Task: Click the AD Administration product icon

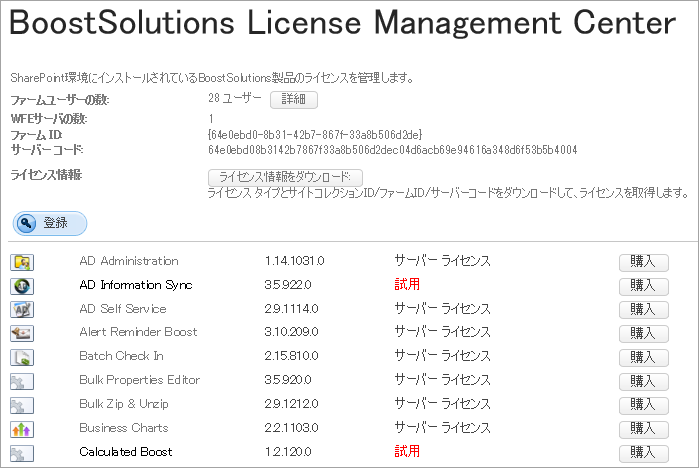Action: 22,262
